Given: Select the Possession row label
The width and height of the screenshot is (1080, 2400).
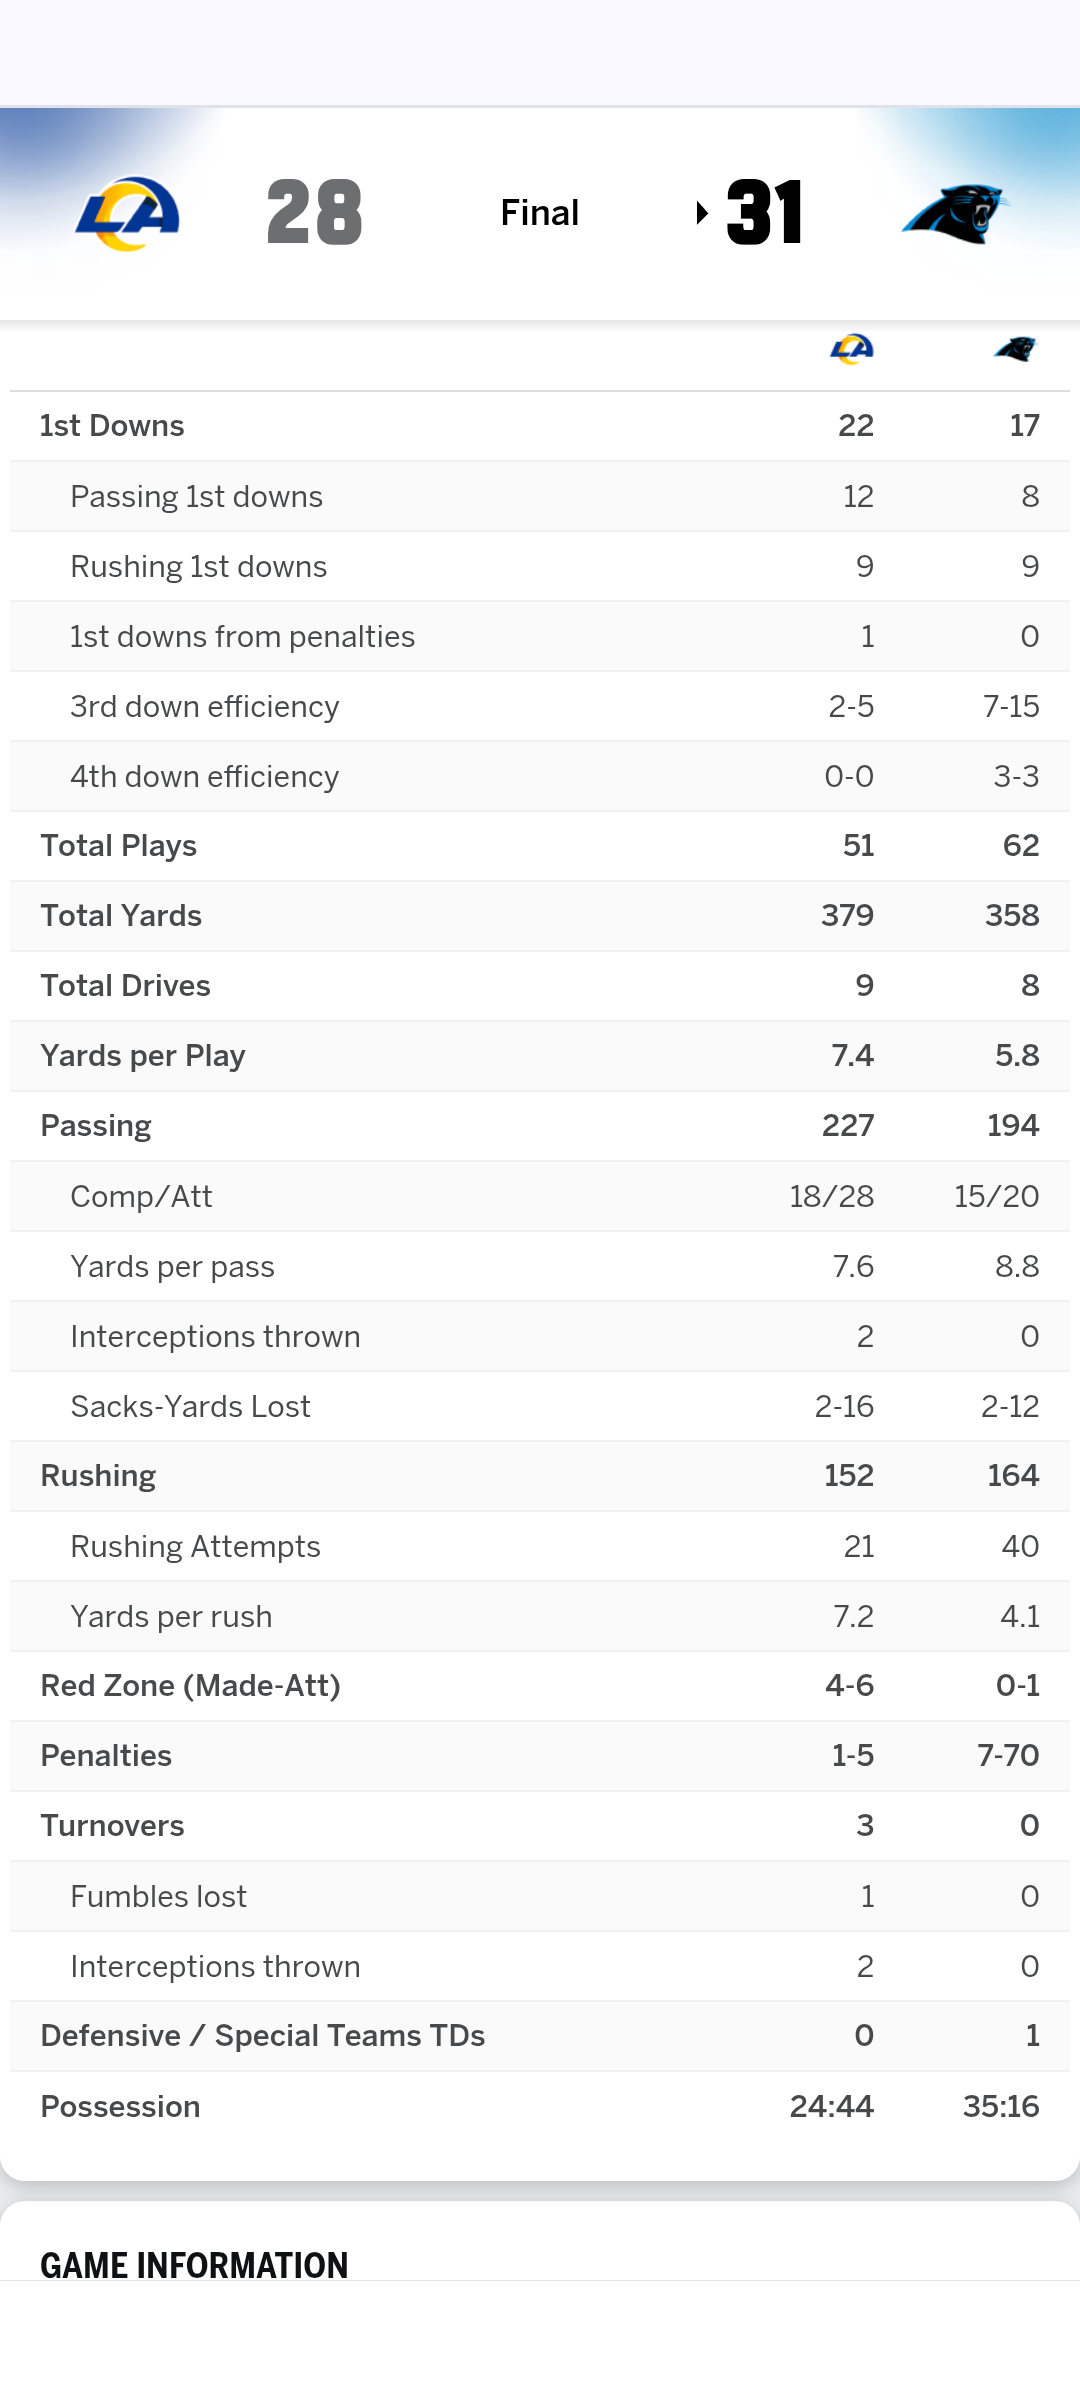Looking at the screenshot, I should pyautogui.click(x=120, y=2107).
